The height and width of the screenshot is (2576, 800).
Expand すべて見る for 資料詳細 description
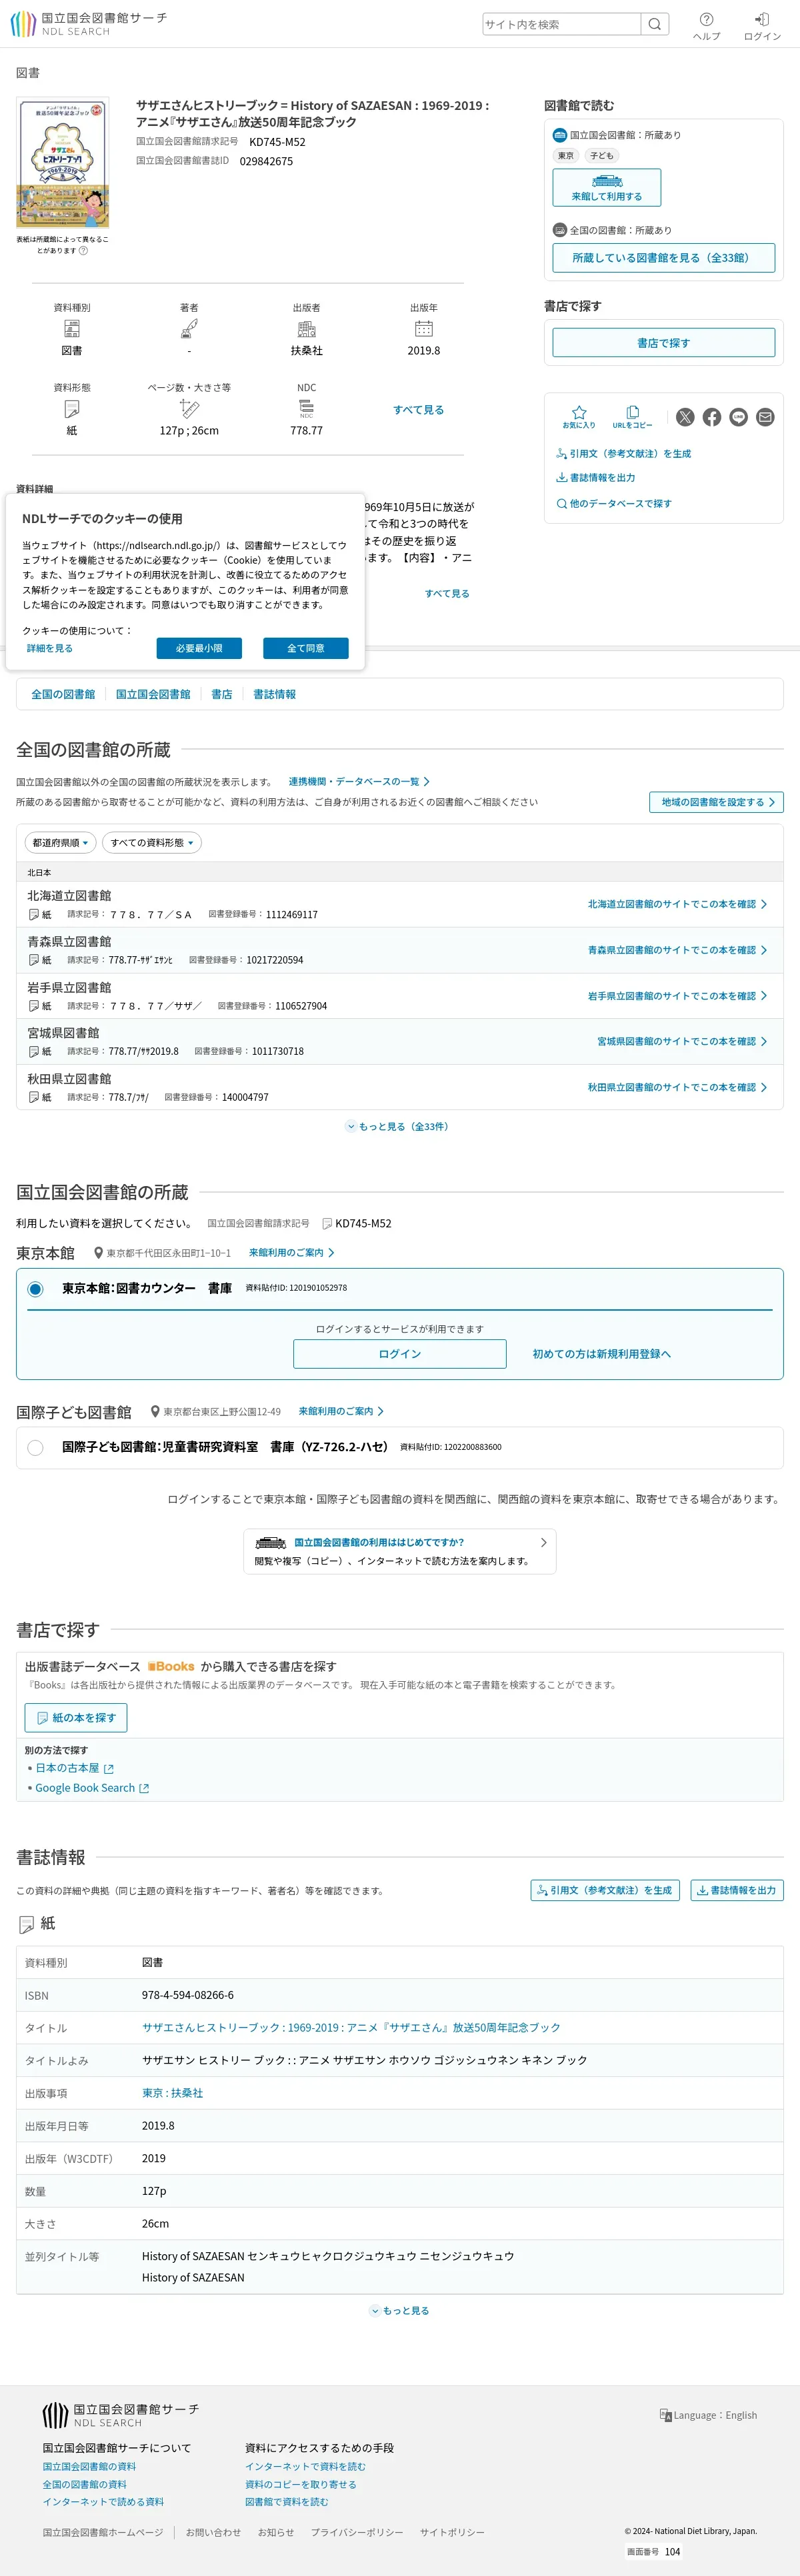(x=446, y=594)
